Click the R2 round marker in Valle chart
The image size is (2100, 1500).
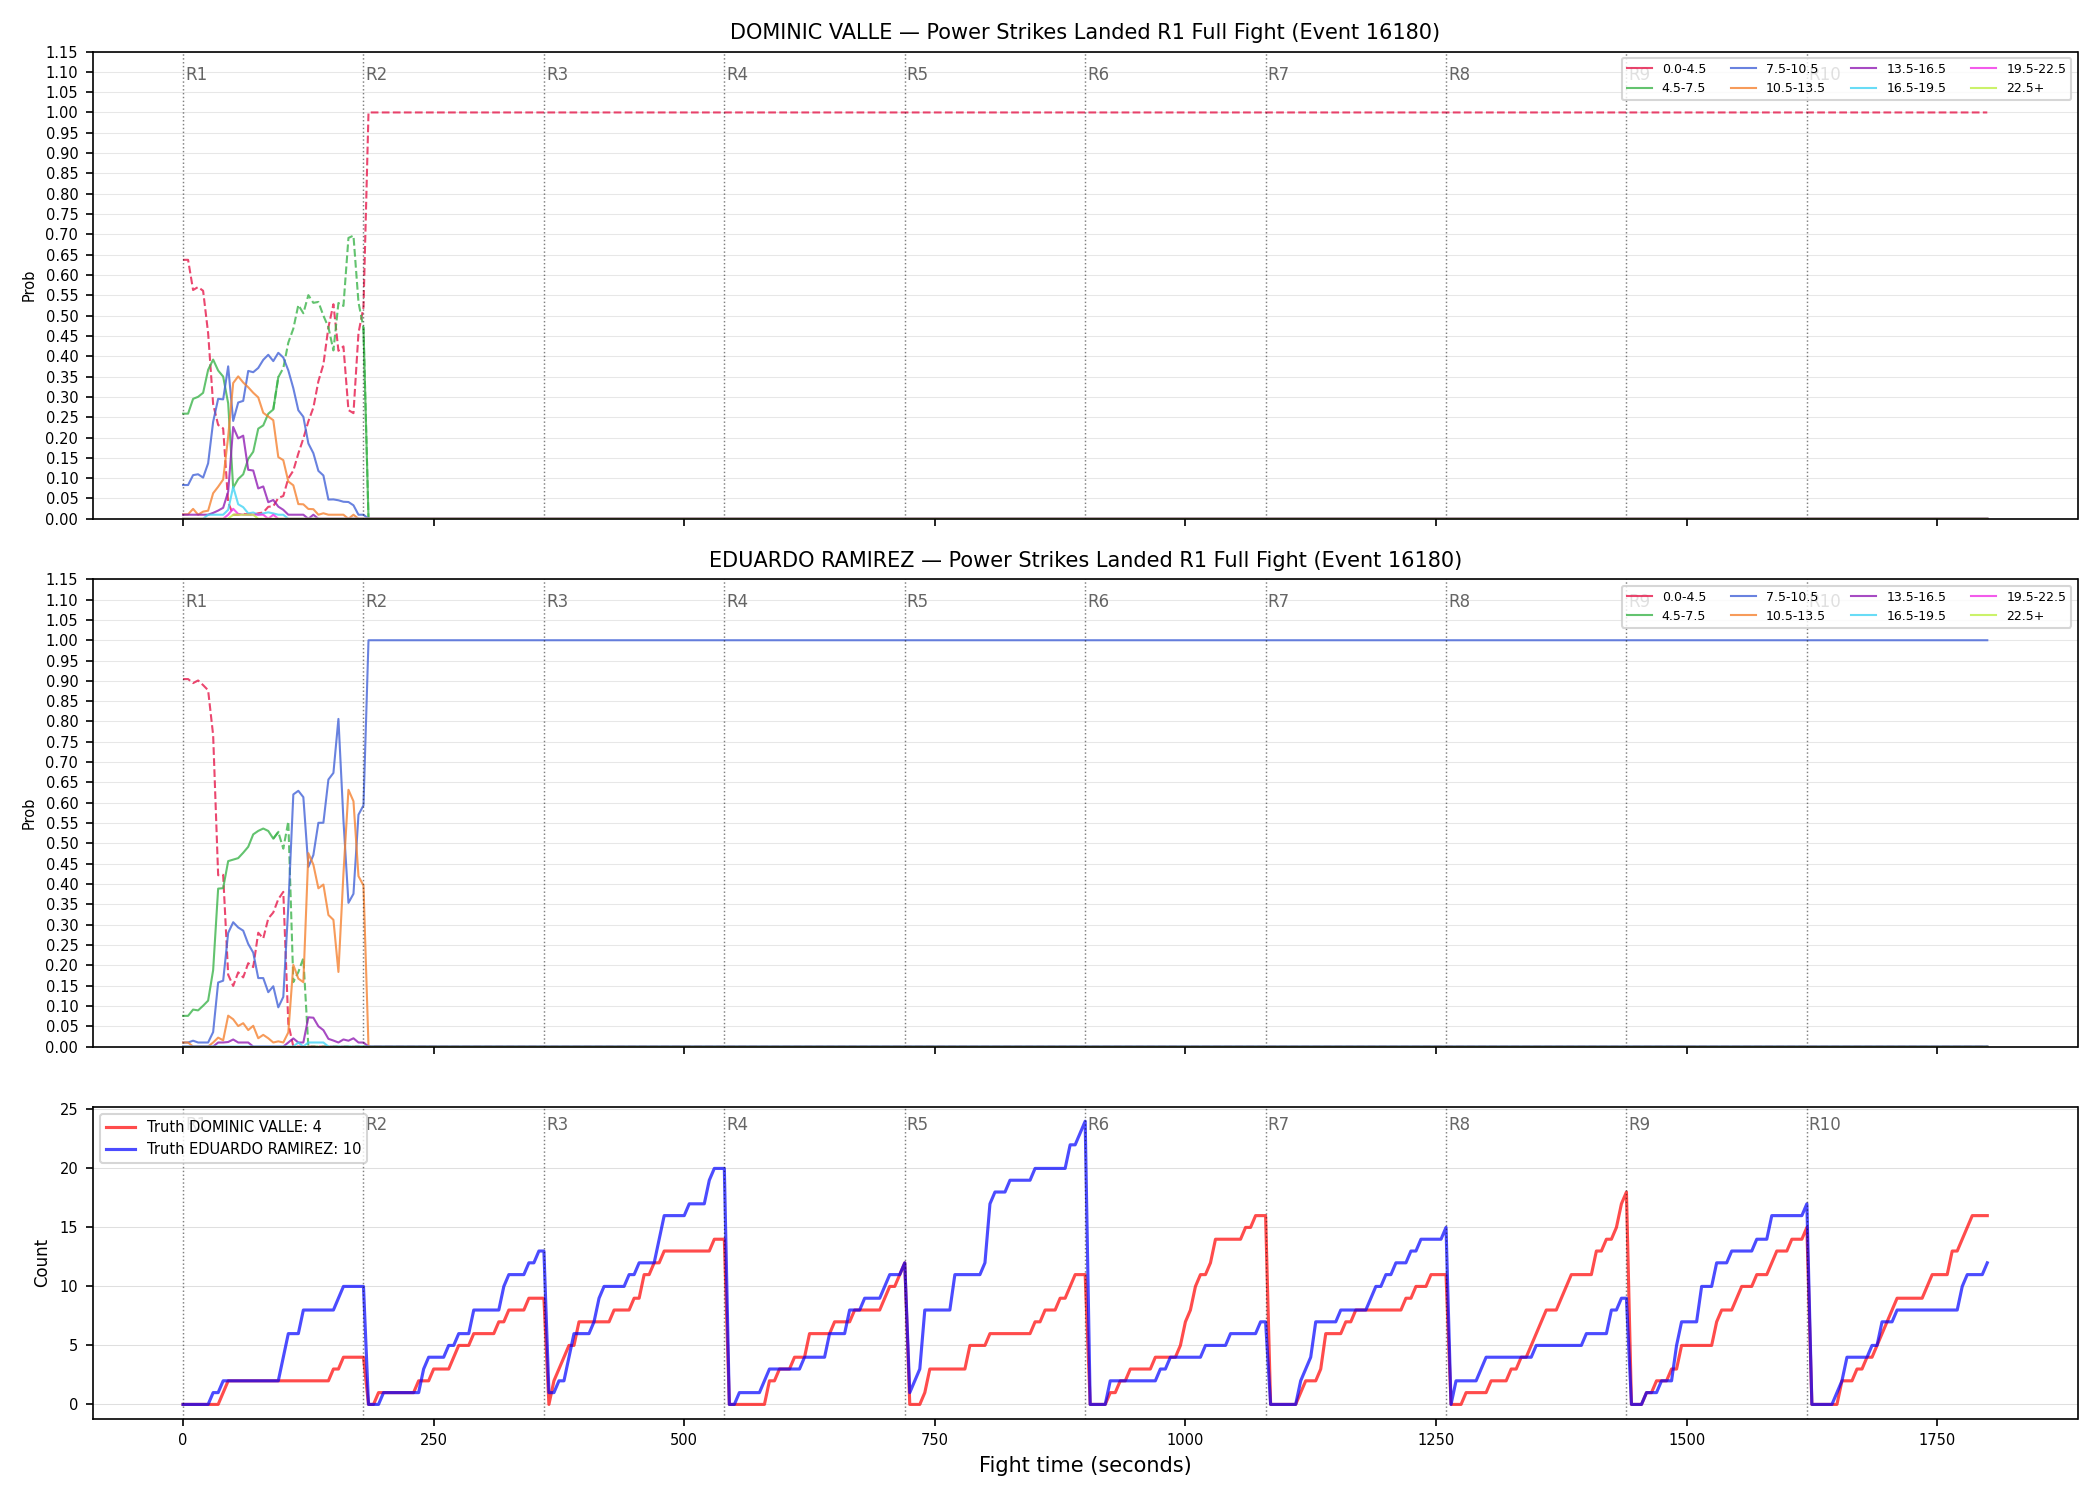click(x=376, y=74)
